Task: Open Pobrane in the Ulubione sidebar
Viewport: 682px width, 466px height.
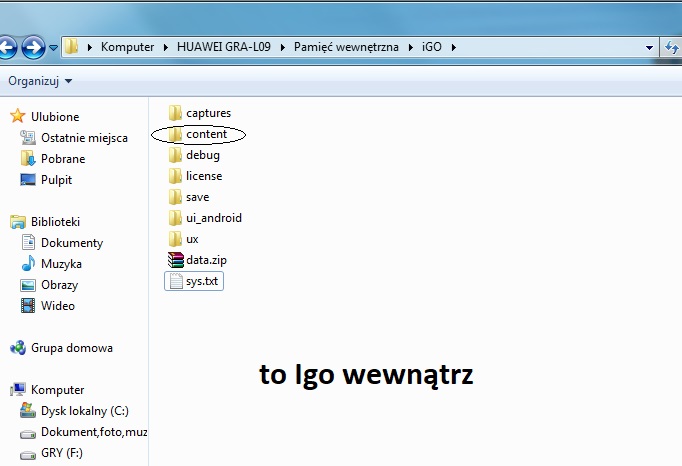Action: [62, 159]
